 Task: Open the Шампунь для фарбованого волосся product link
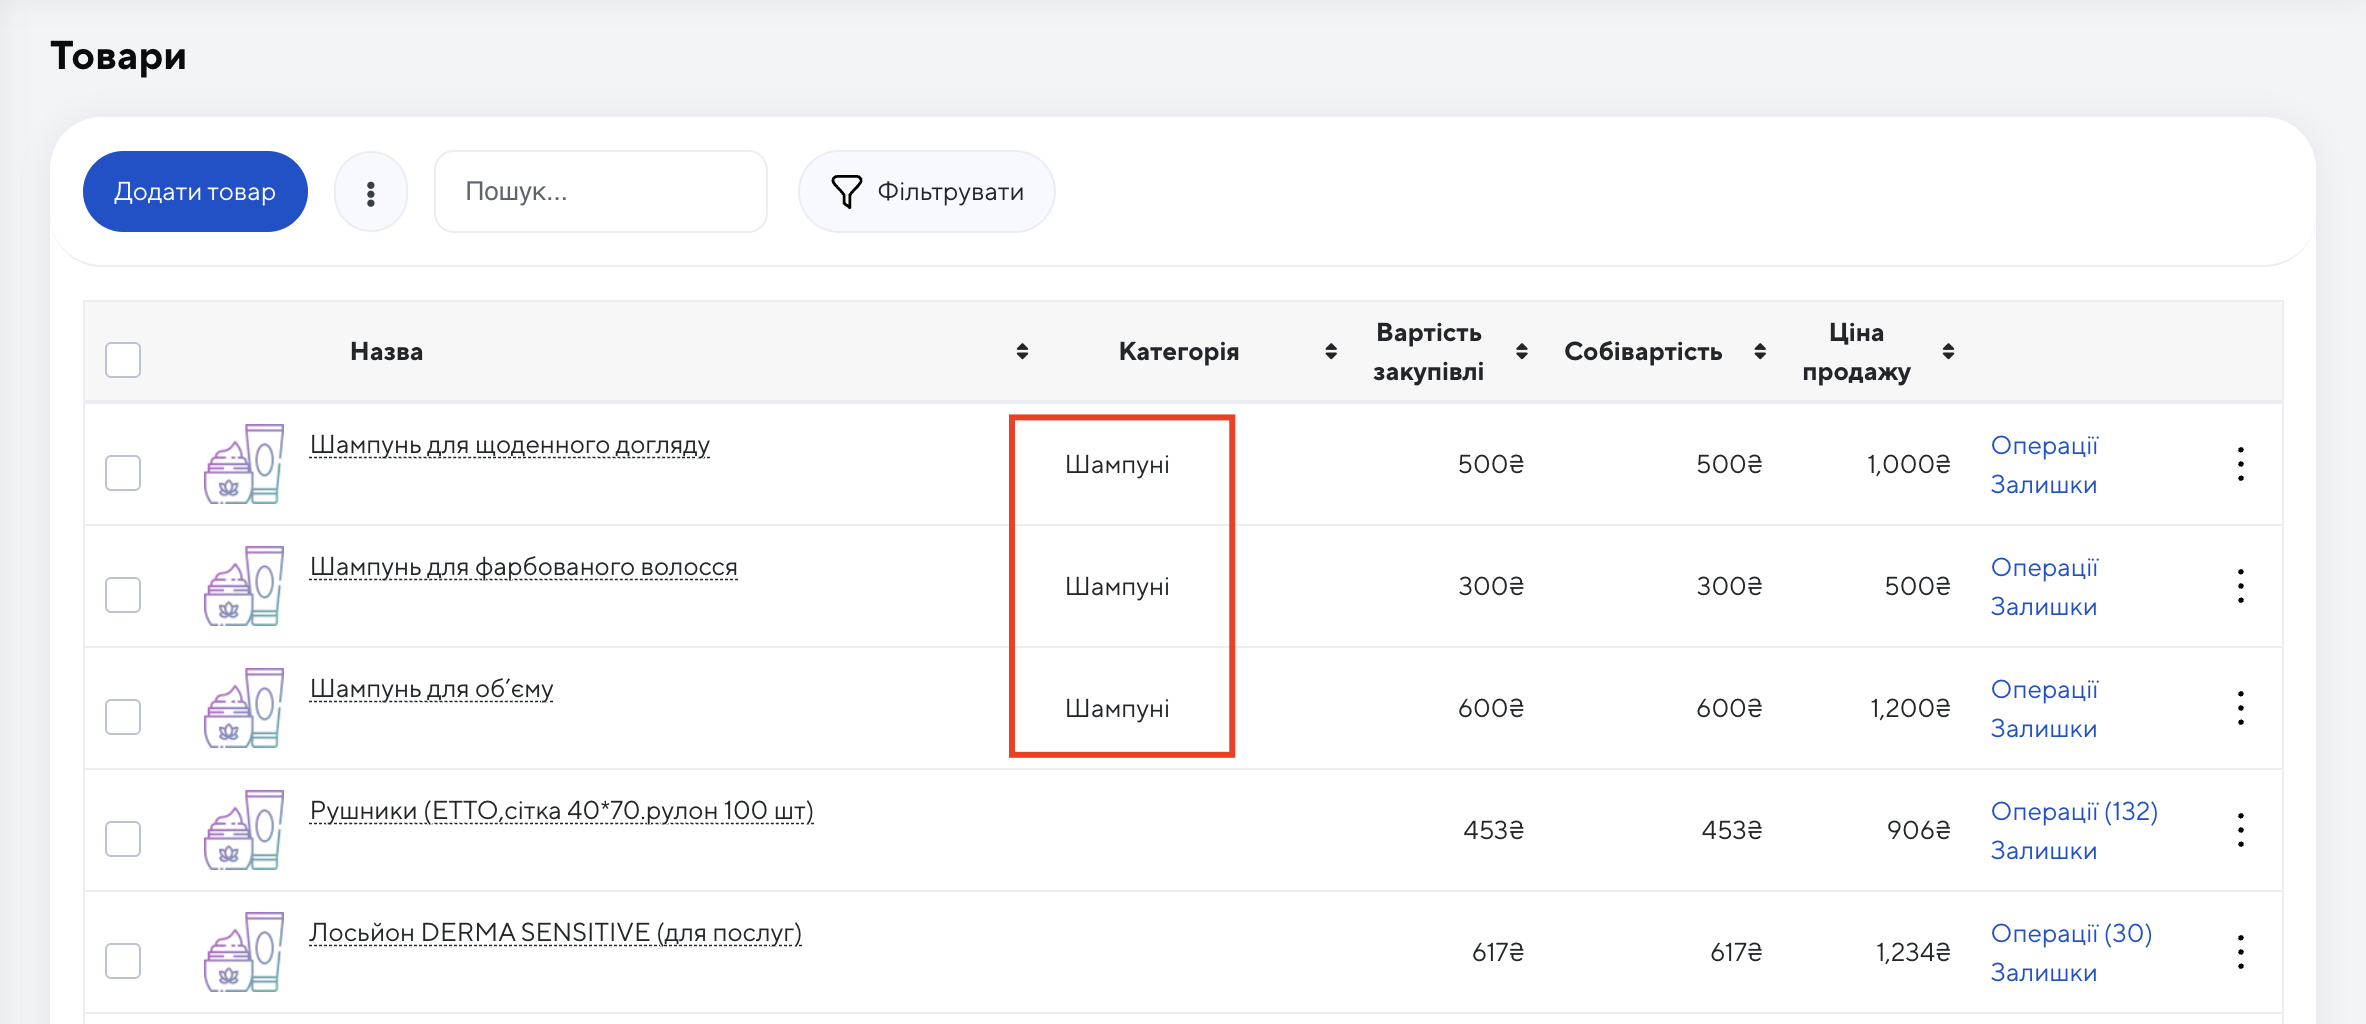[523, 567]
